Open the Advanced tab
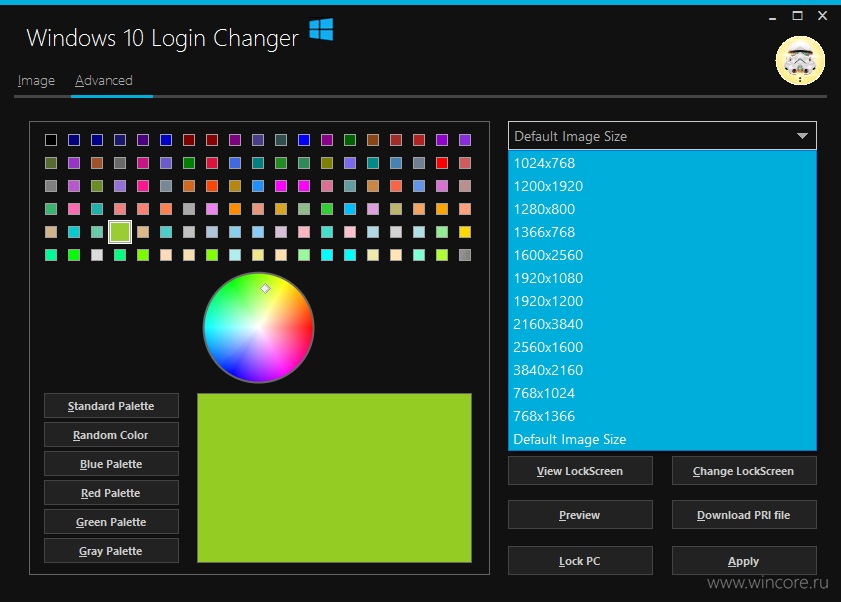 pyautogui.click(x=104, y=80)
